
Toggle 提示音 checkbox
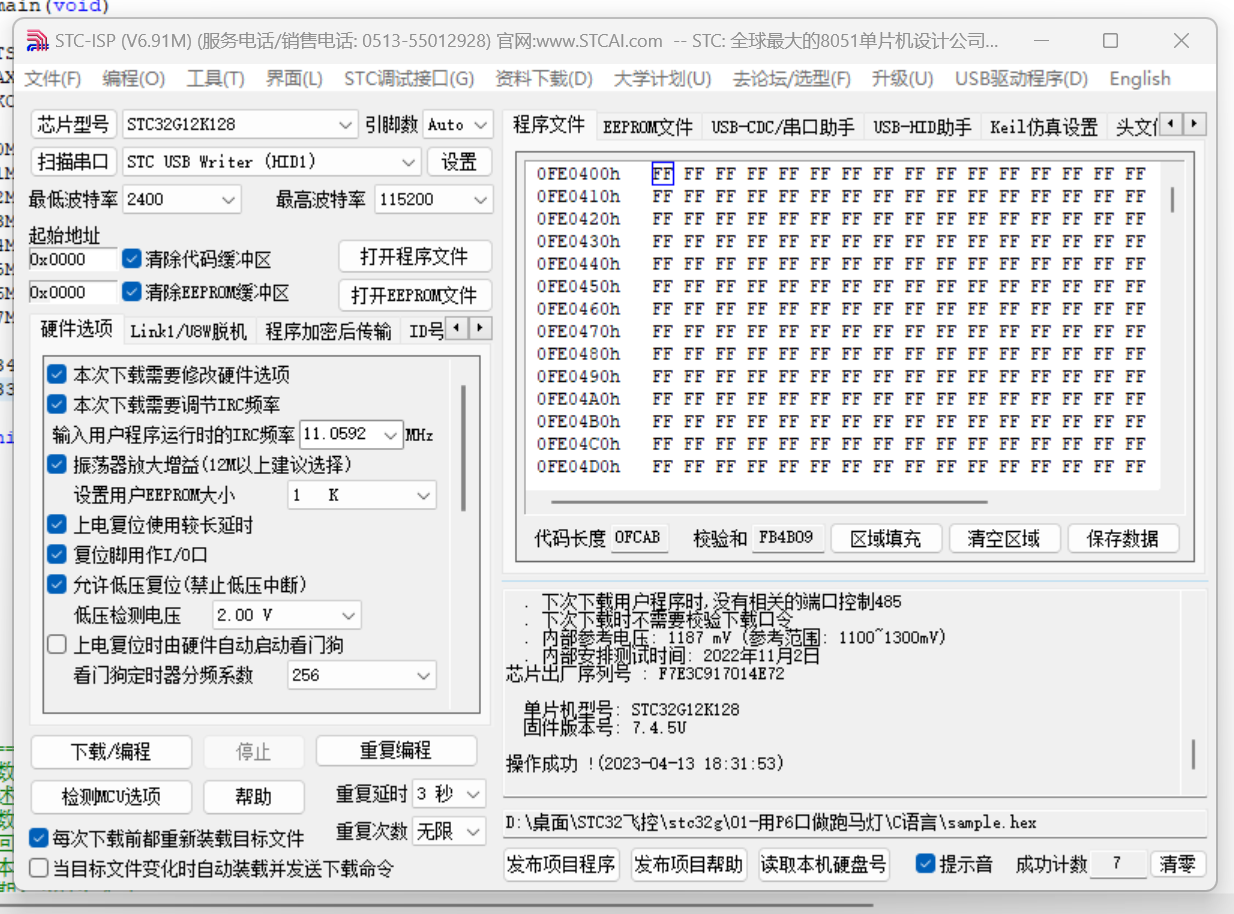point(926,864)
